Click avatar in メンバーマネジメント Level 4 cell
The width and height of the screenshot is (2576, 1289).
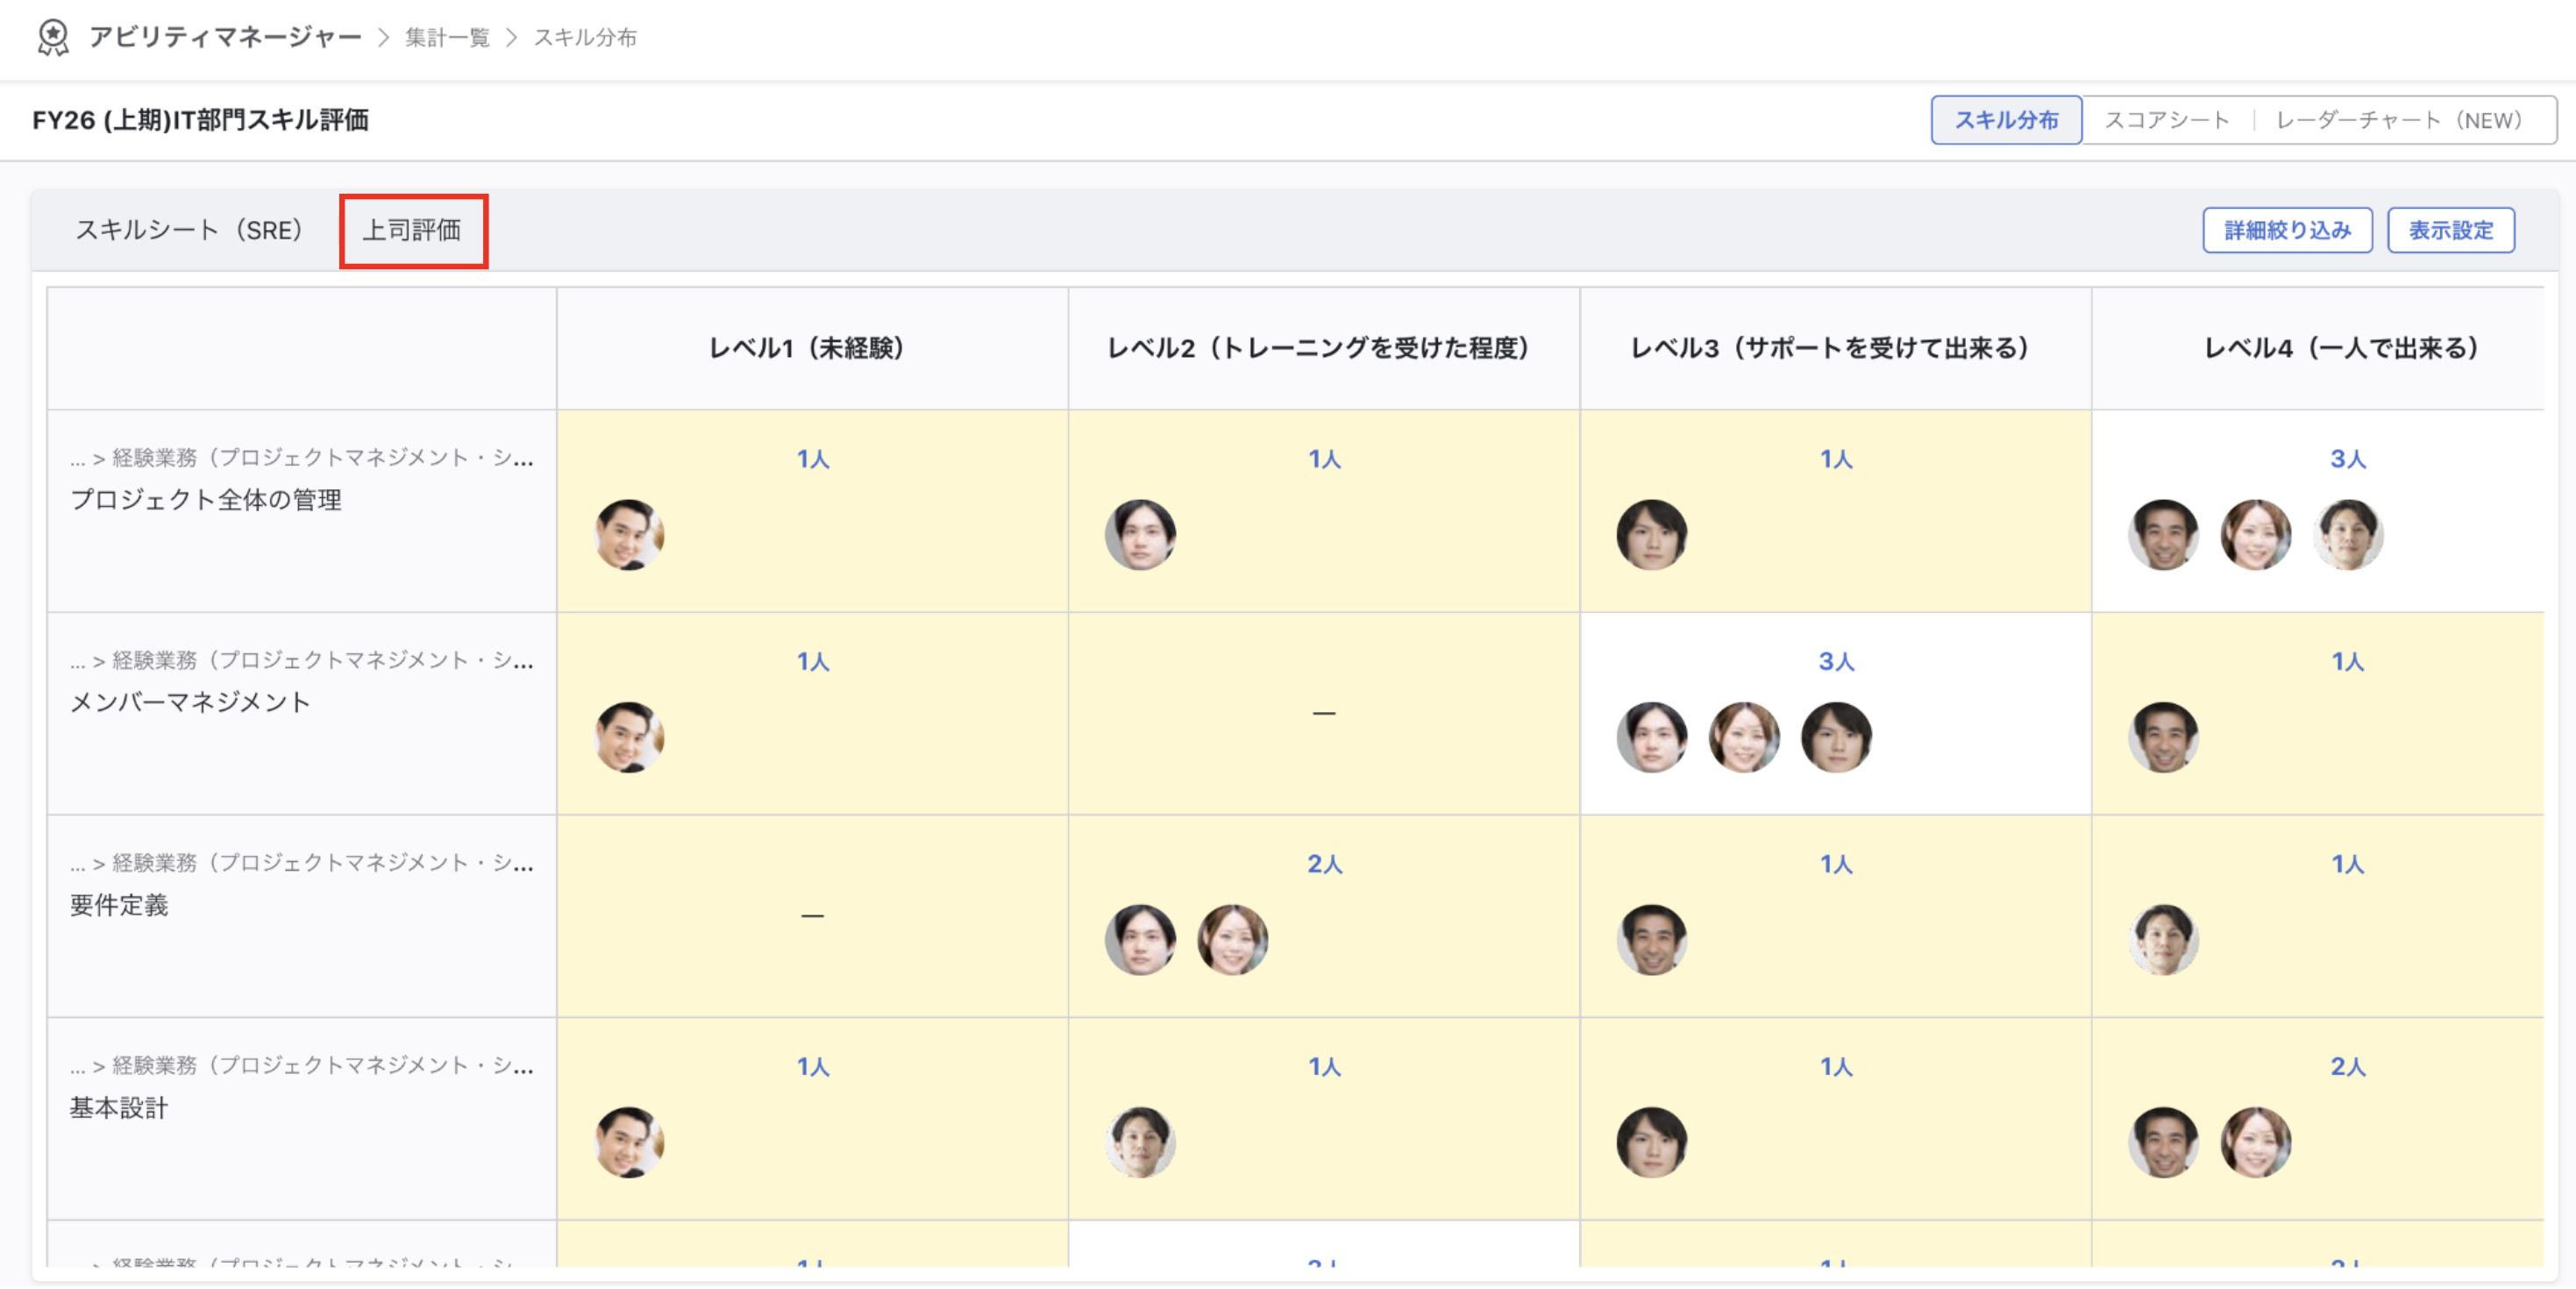click(x=2164, y=737)
